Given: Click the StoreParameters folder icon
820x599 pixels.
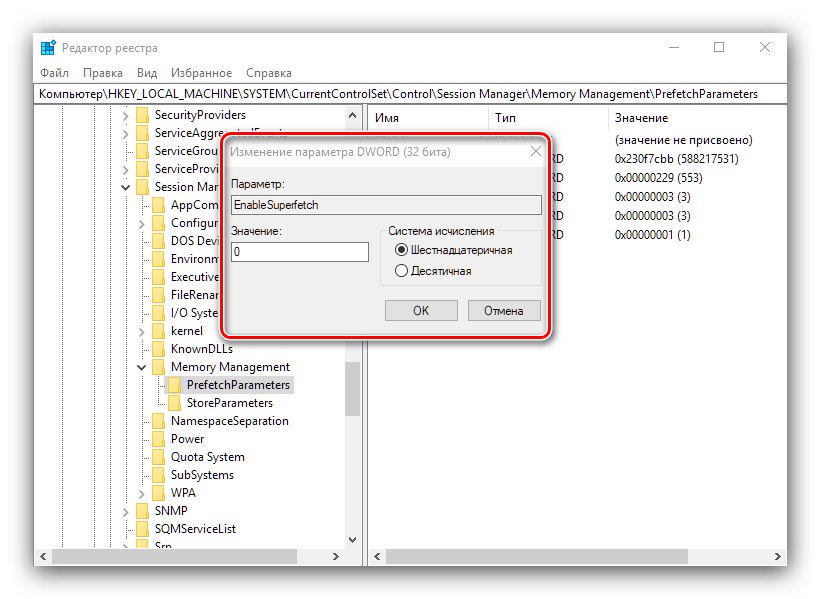Looking at the screenshot, I should pyautogui.click(x=175, y=403).
